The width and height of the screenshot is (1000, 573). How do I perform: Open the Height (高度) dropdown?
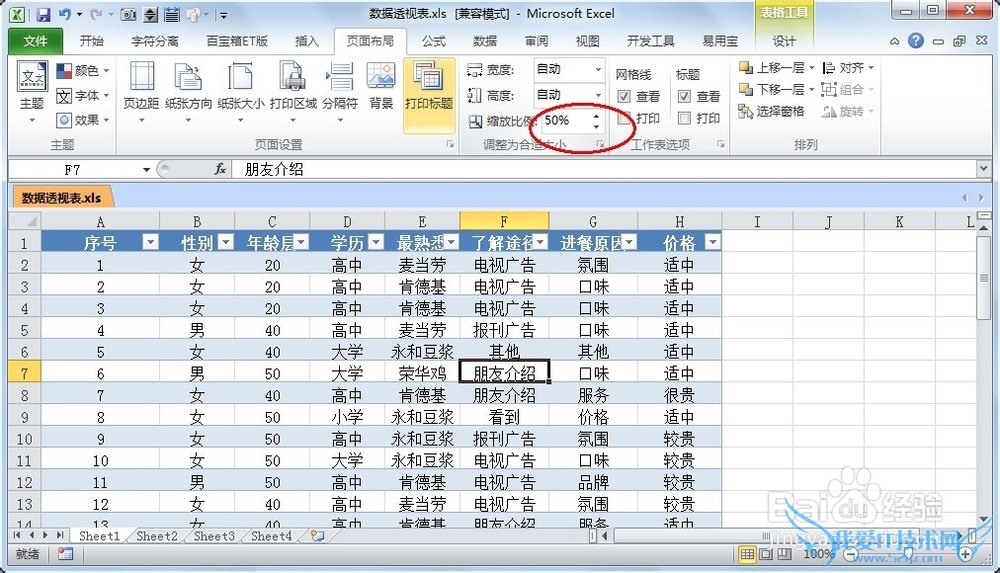pos(598,95)
